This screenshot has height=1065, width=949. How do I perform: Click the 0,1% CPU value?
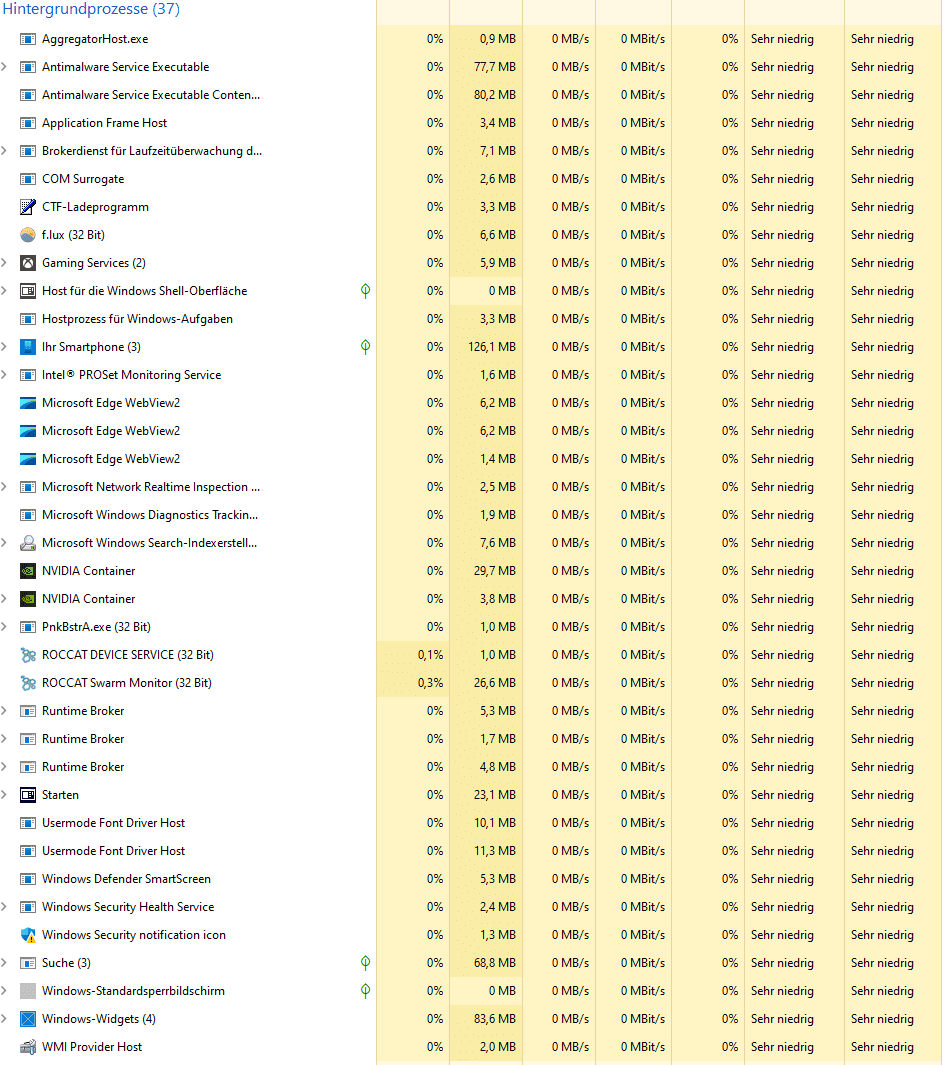point(431,655)
